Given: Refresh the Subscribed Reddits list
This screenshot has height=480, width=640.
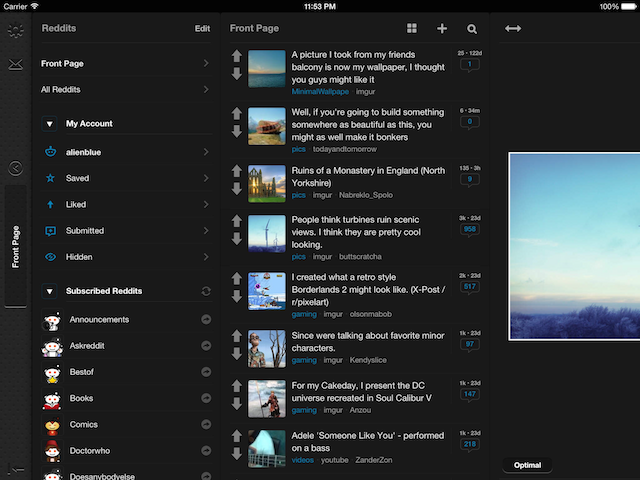Looking at the screenshot, I should coord(206,291).
